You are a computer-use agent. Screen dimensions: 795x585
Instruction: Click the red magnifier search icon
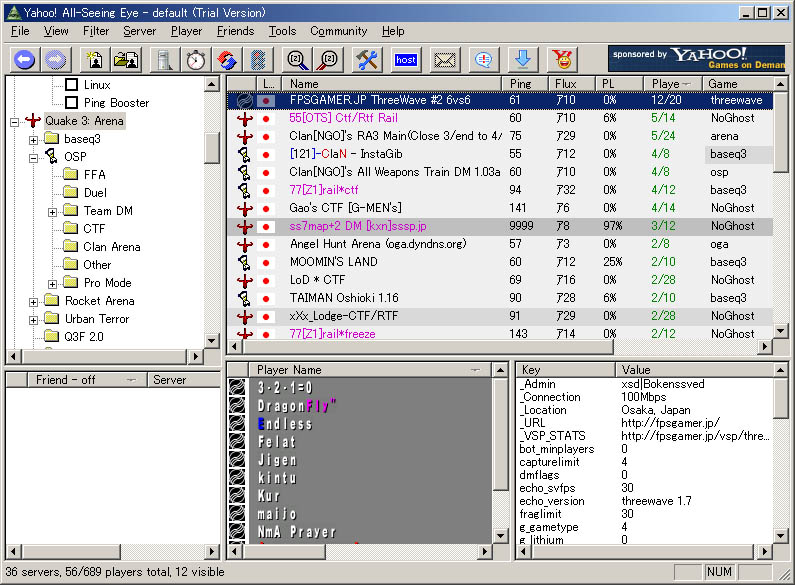click(329, 60)
